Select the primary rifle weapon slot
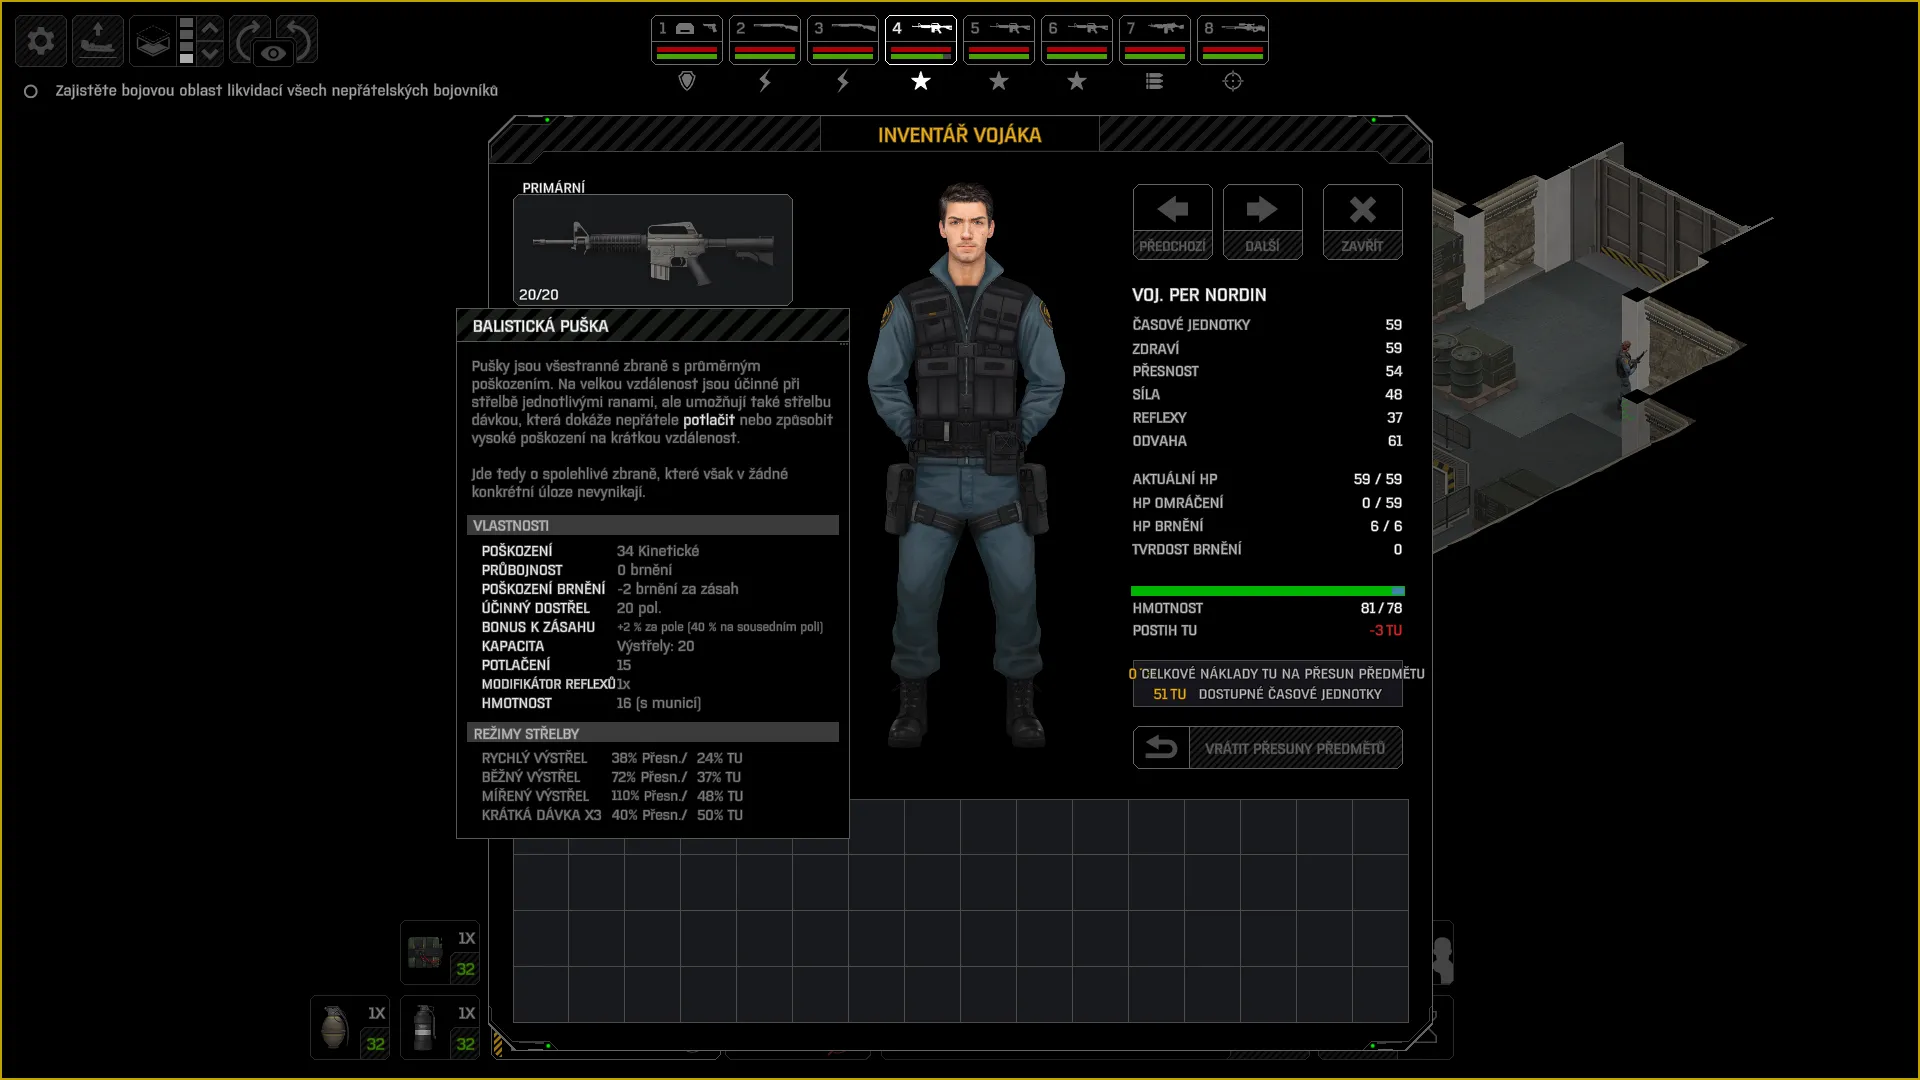 (653, 250)
